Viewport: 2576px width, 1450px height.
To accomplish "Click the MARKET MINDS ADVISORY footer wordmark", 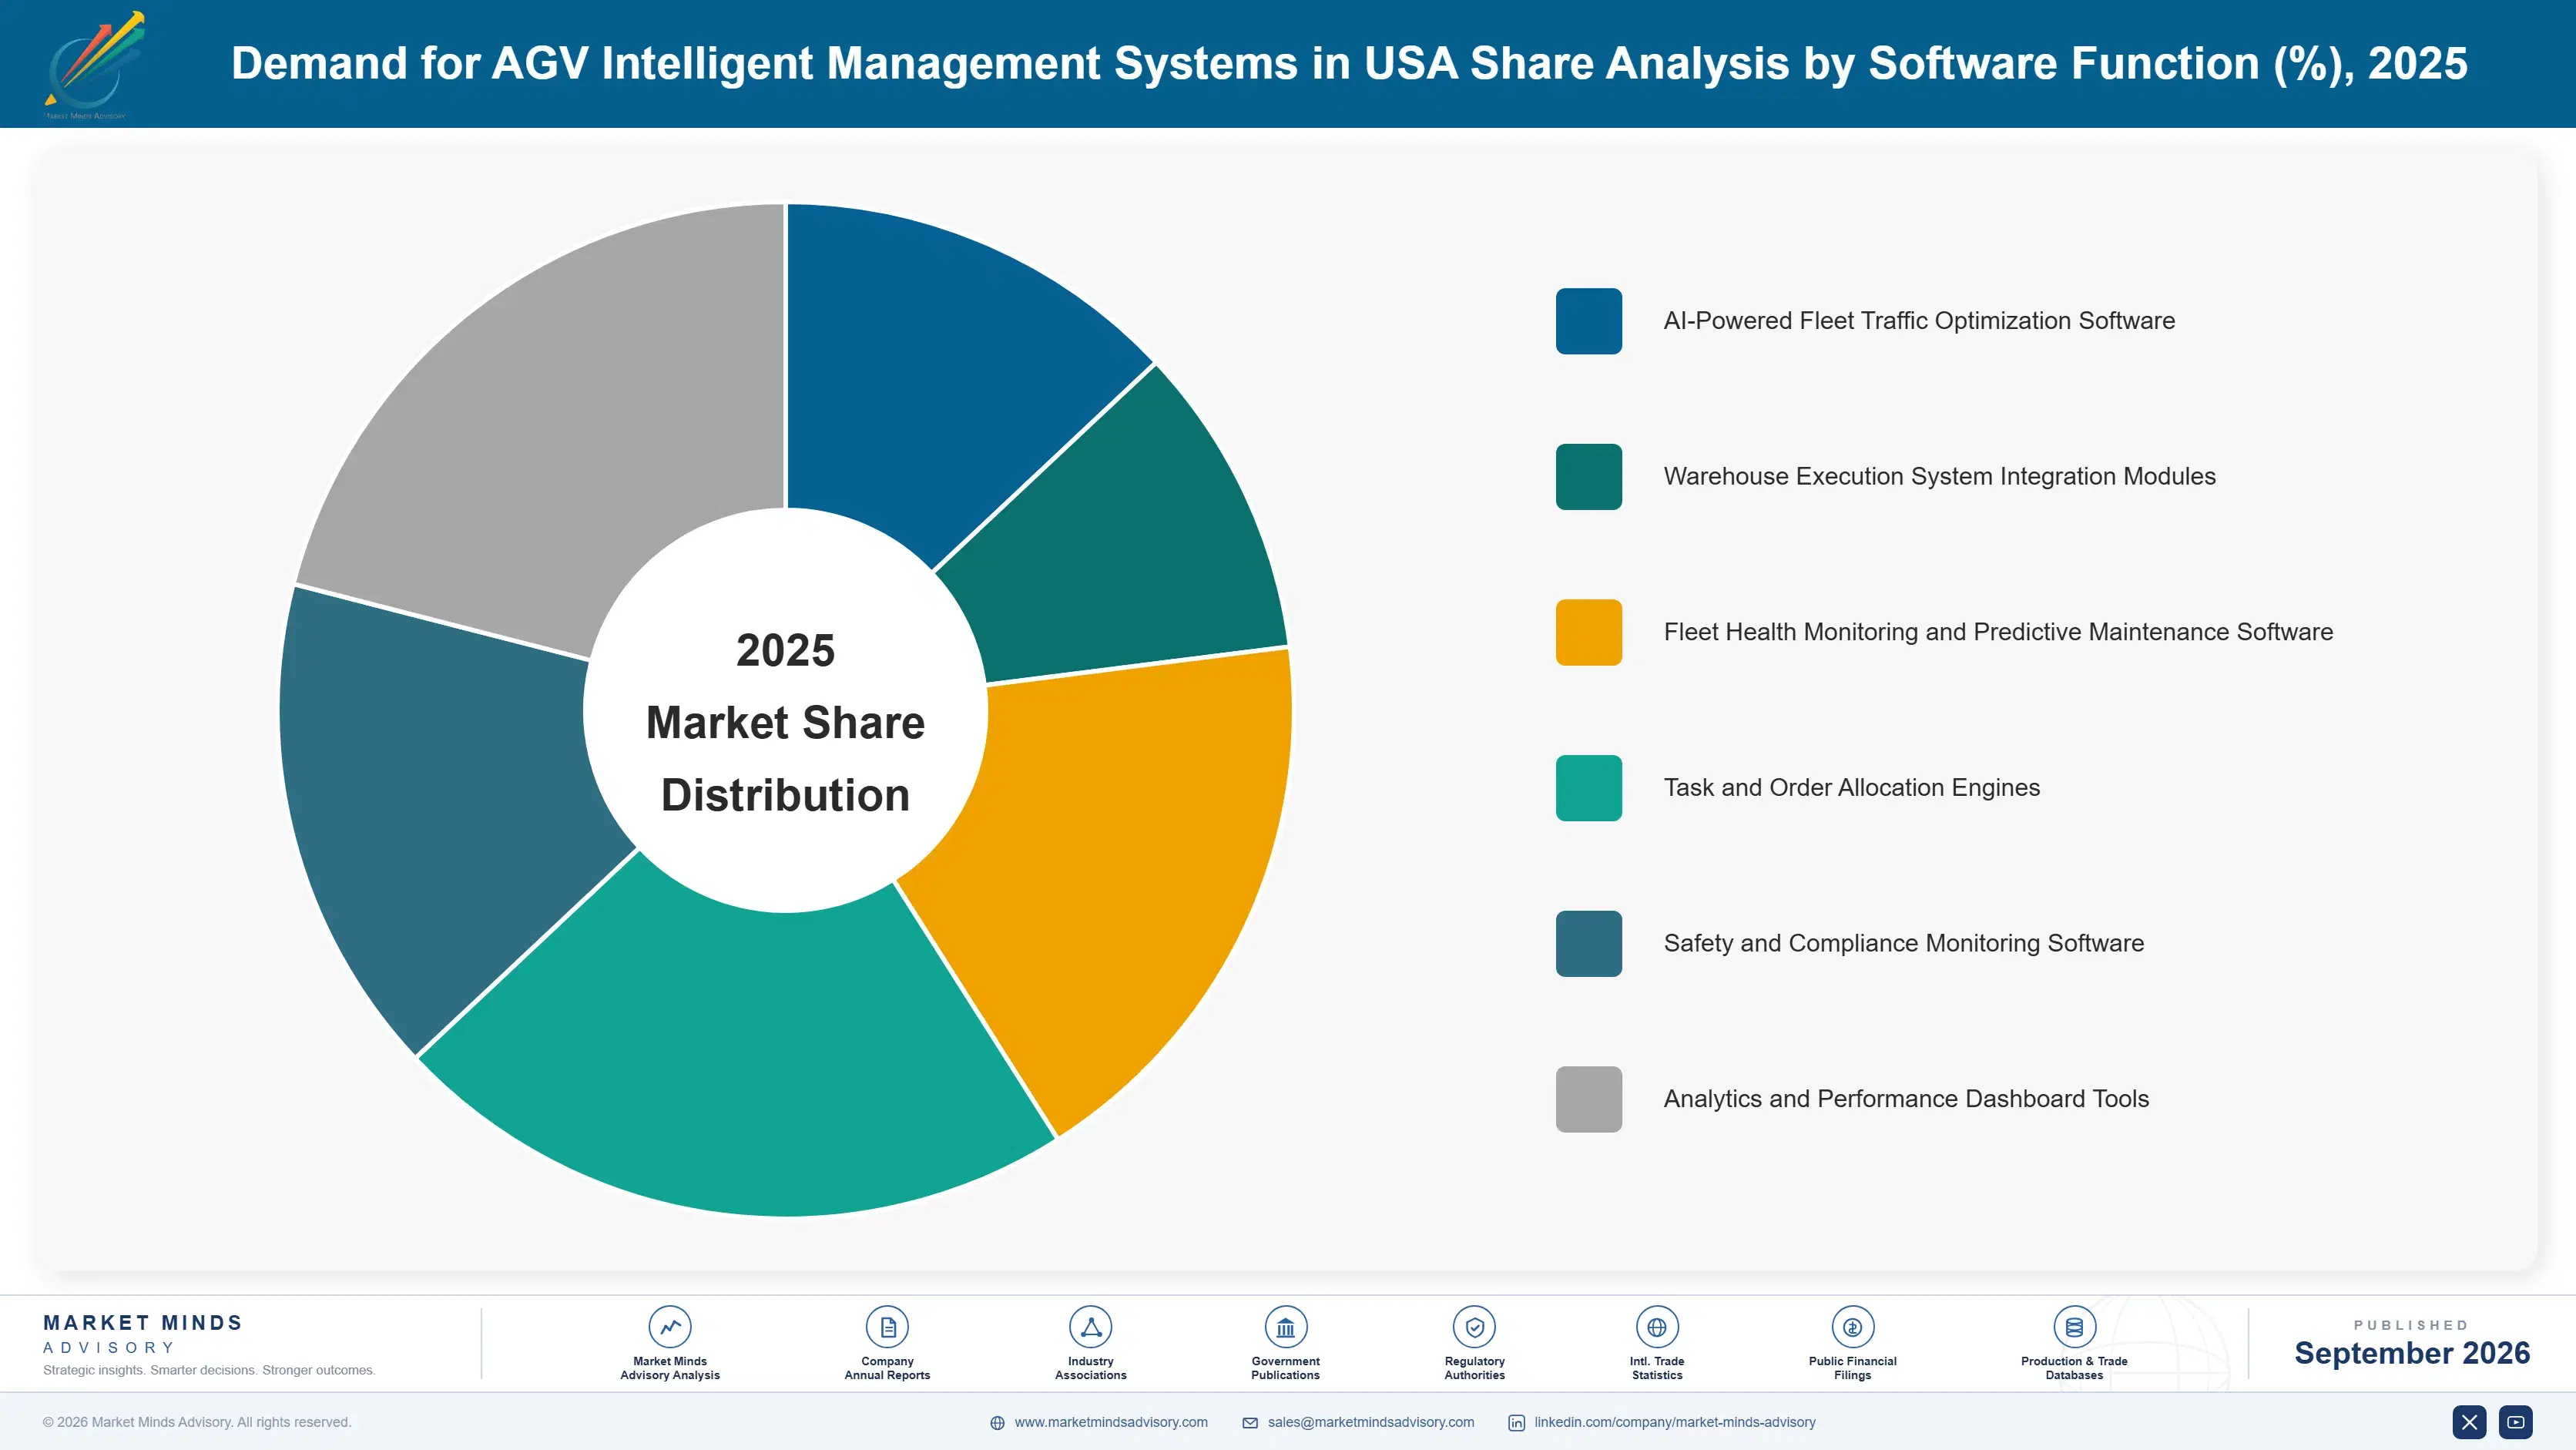I will (x=143, y=1334).
